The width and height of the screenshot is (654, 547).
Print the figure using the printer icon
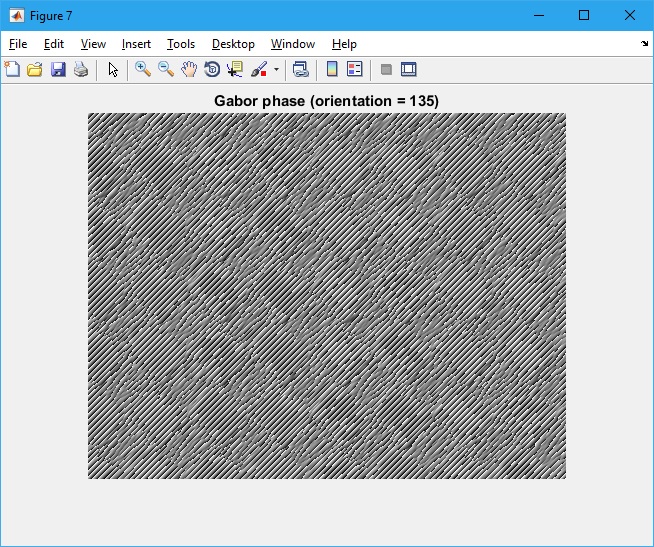(x=81, y=69)
